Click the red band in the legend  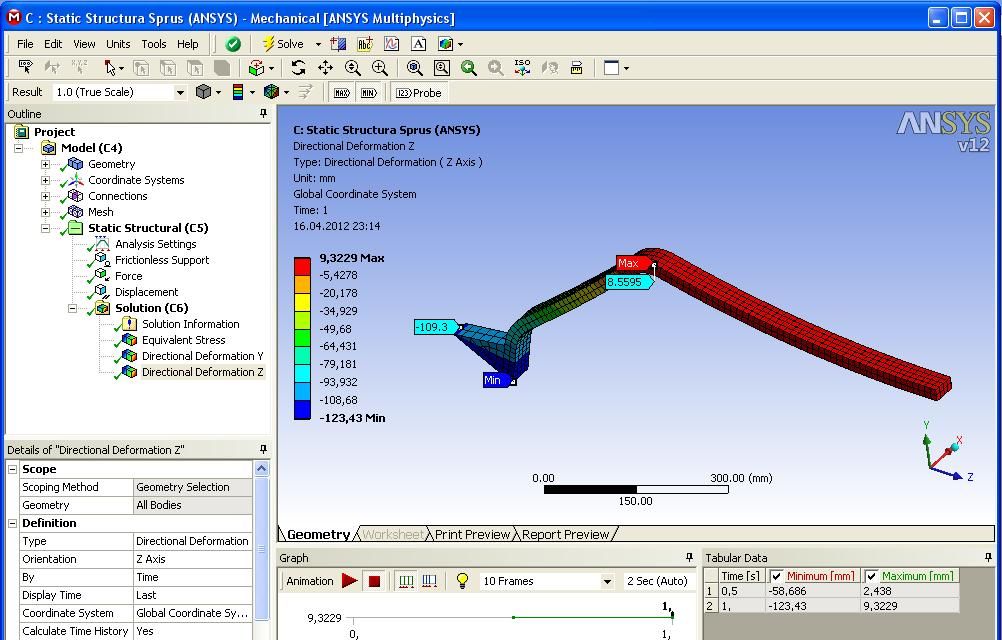(302, 266)
